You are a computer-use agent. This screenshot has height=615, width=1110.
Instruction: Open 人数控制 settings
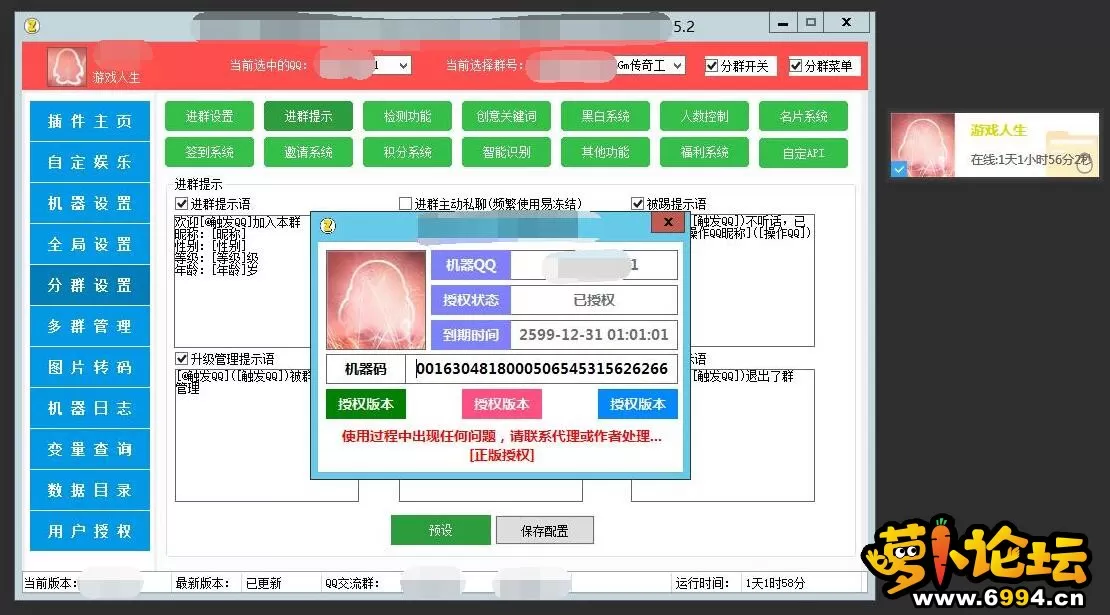coord(704,116)
